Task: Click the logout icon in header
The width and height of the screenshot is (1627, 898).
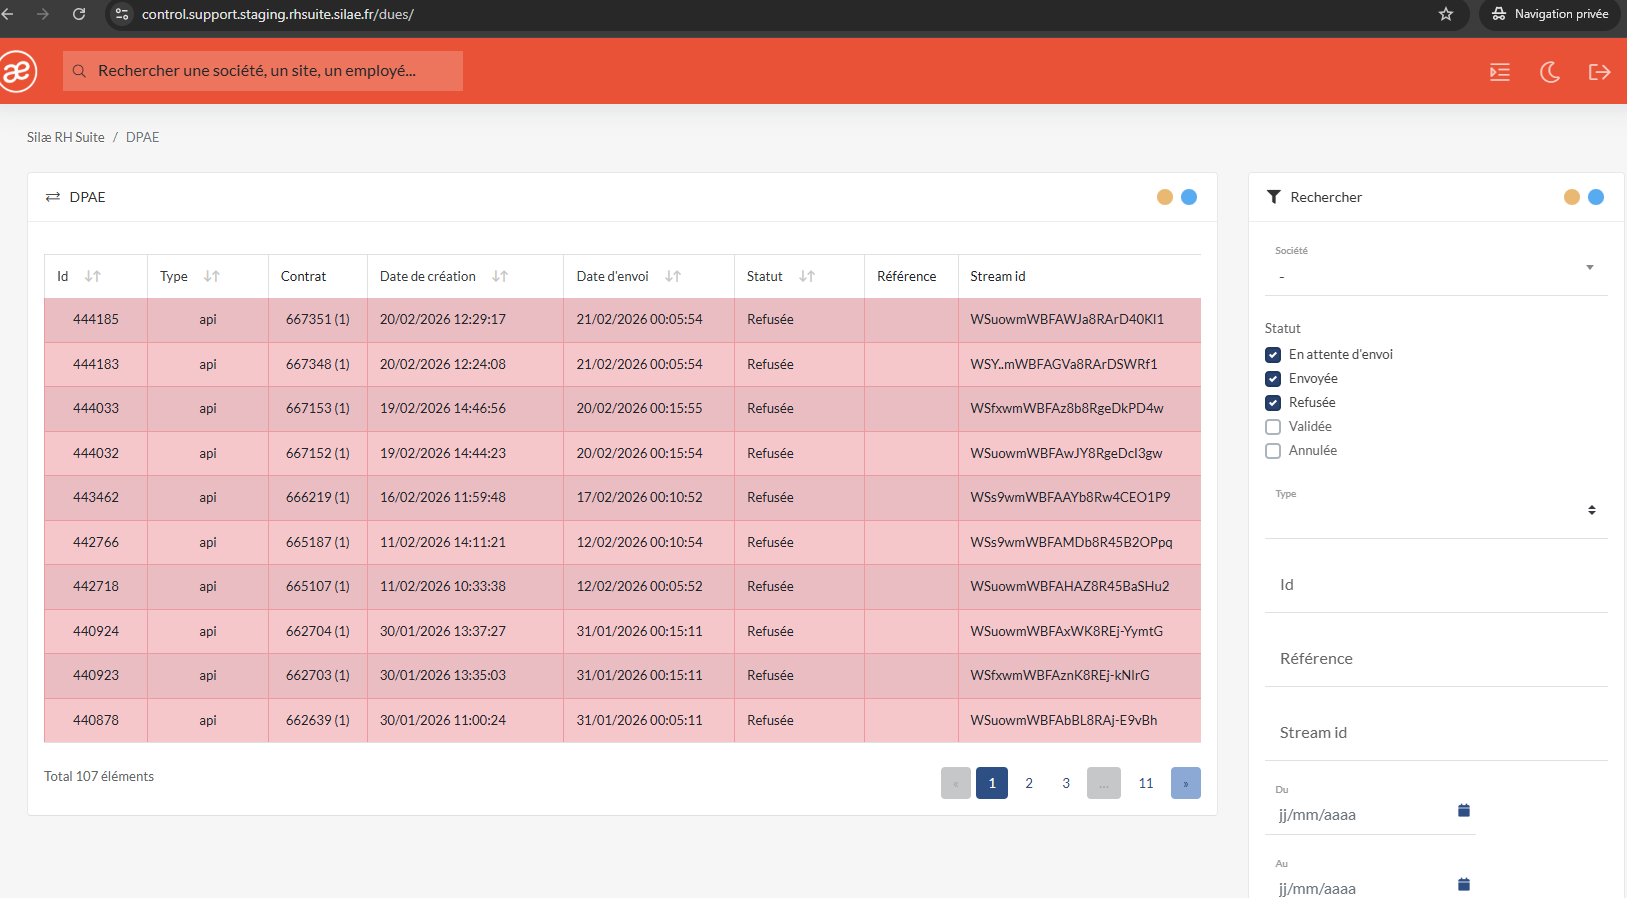Action: point(1599,72)
